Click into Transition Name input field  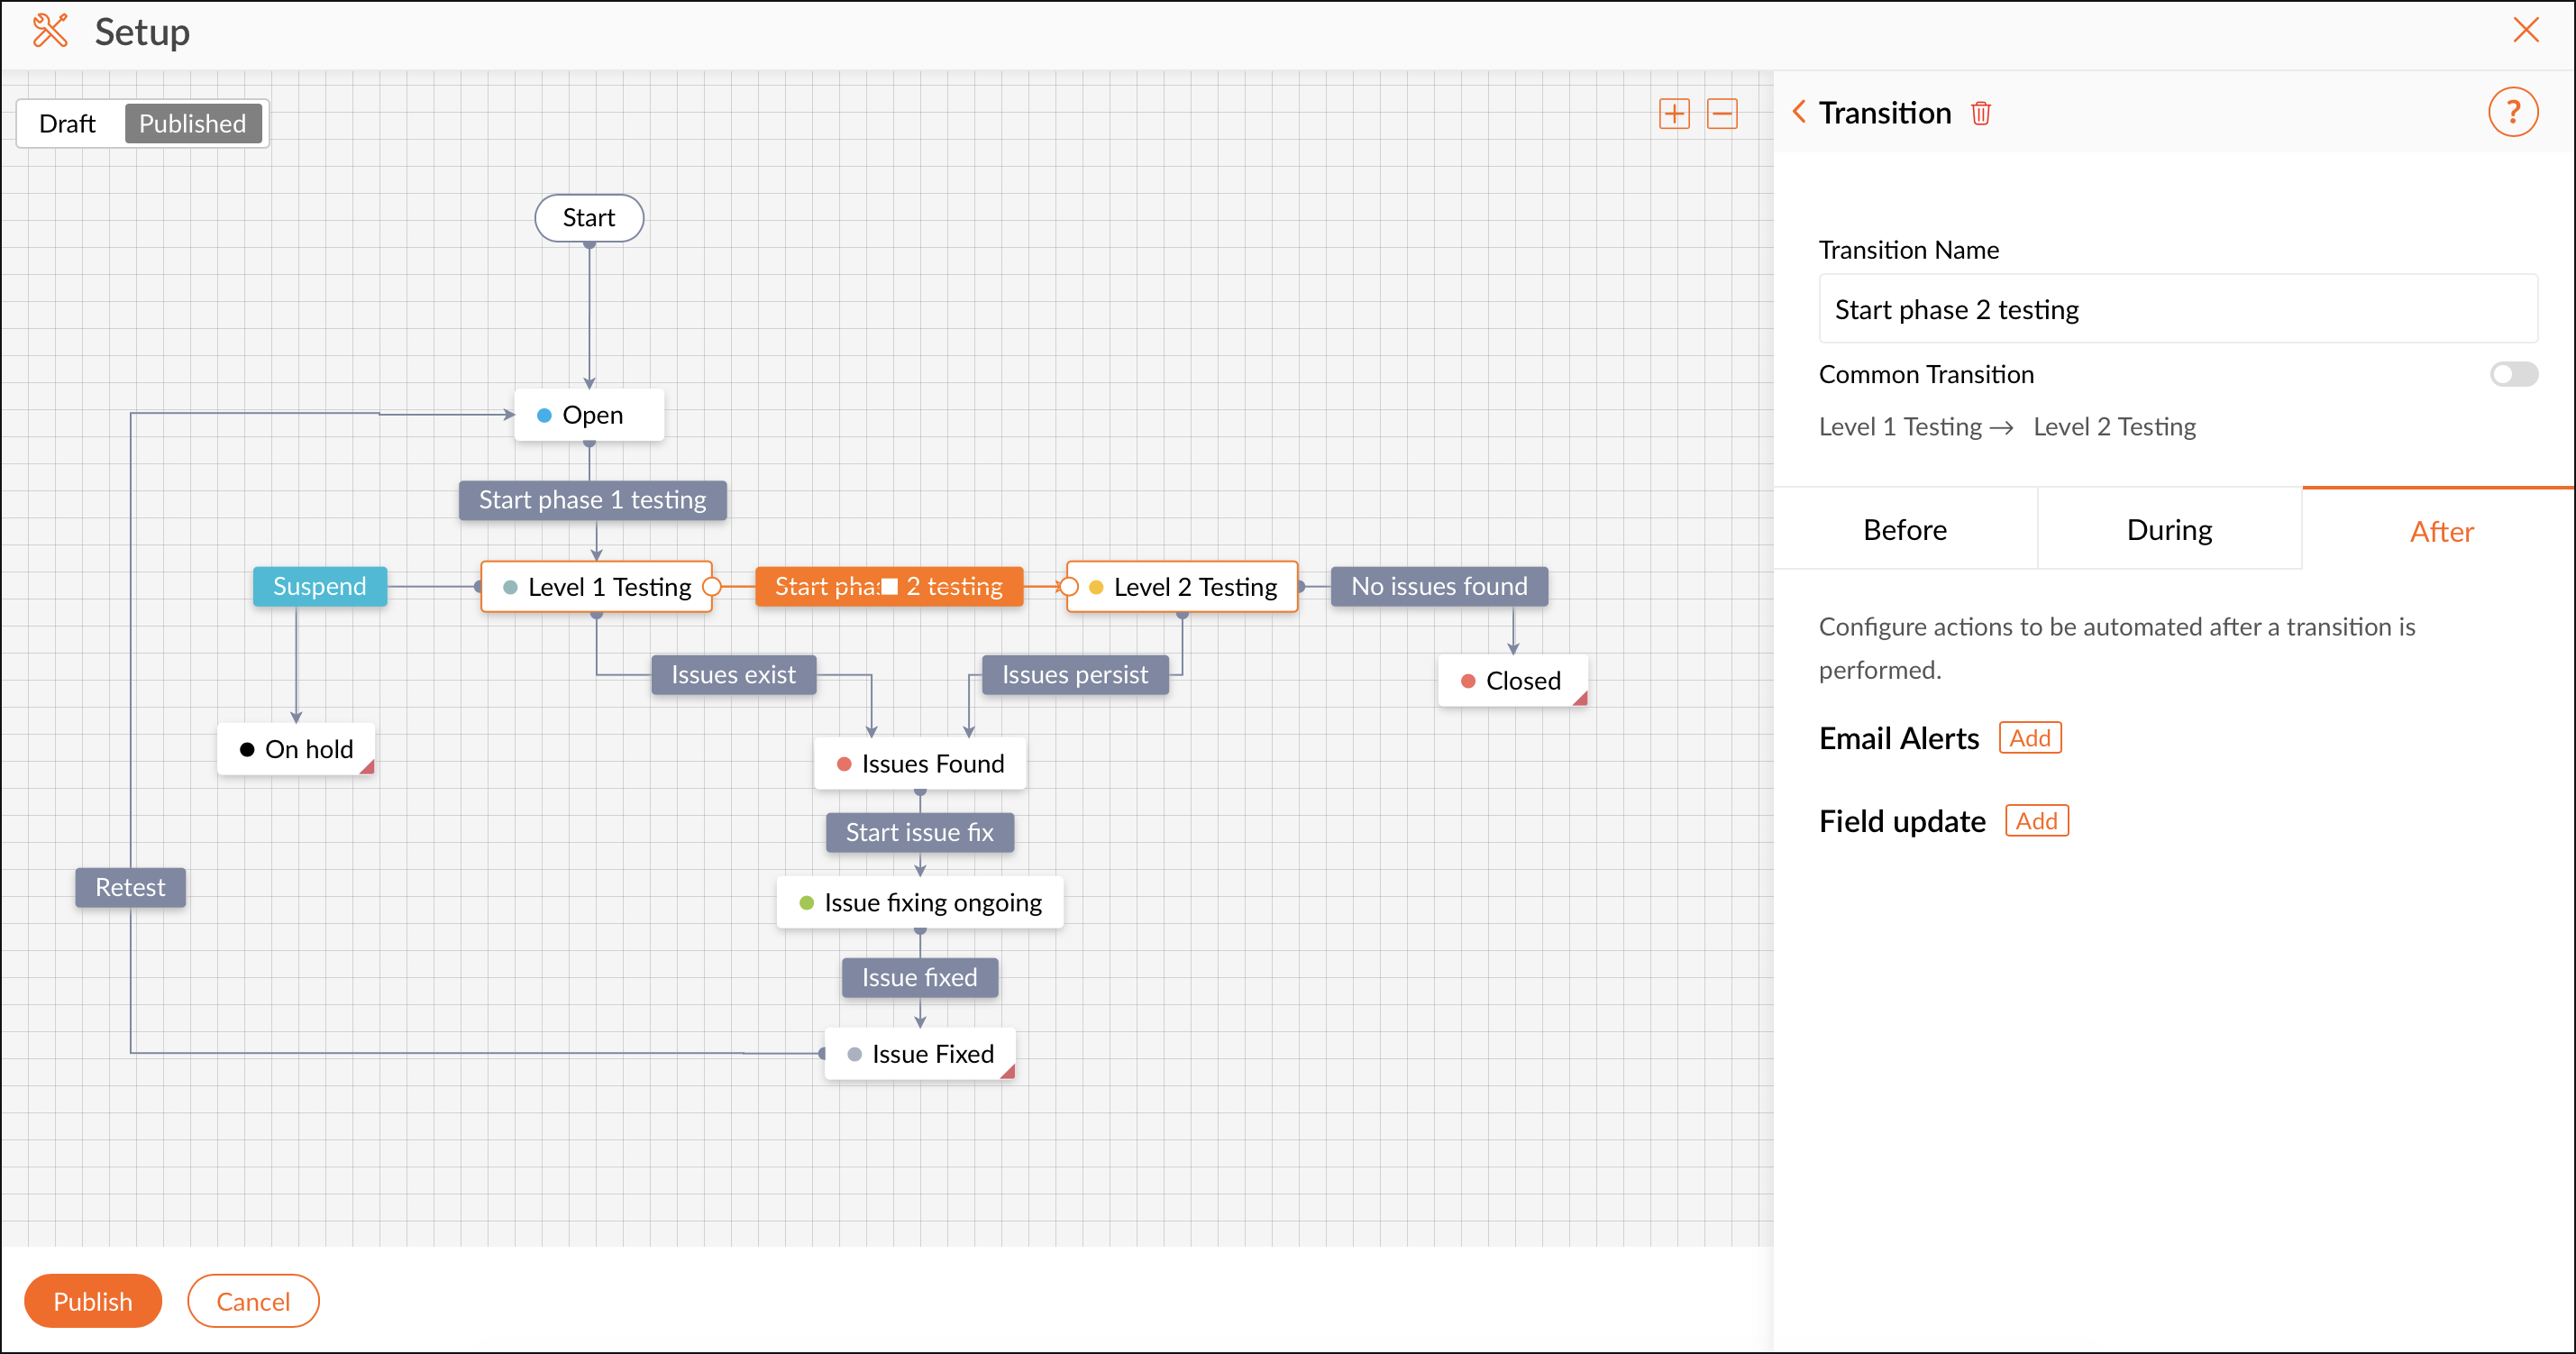coord(2177,310)
